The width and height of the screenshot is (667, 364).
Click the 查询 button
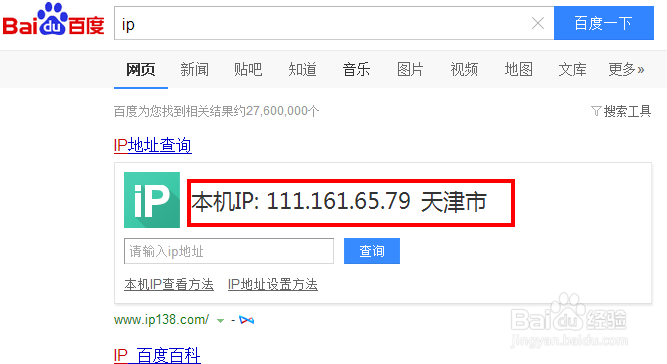[x=372, y=251]
